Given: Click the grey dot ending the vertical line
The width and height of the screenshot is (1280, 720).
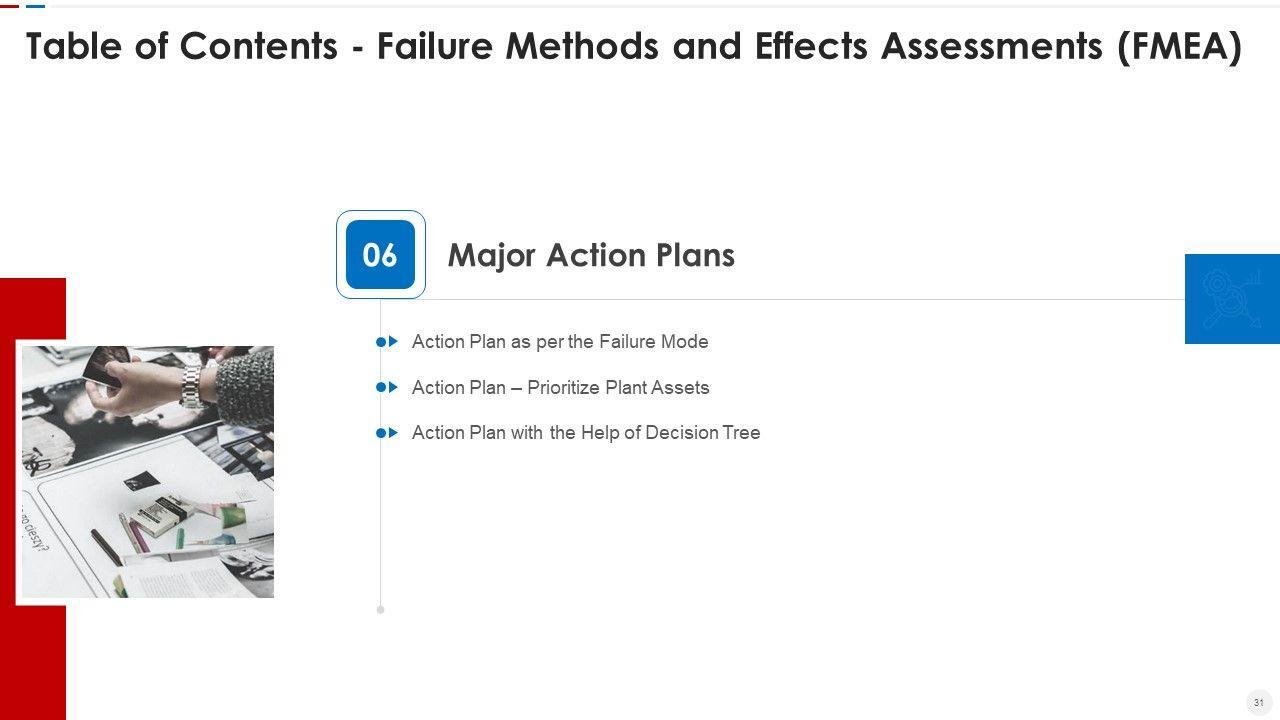Looking at the screenshot, I should tap(380, 609).
